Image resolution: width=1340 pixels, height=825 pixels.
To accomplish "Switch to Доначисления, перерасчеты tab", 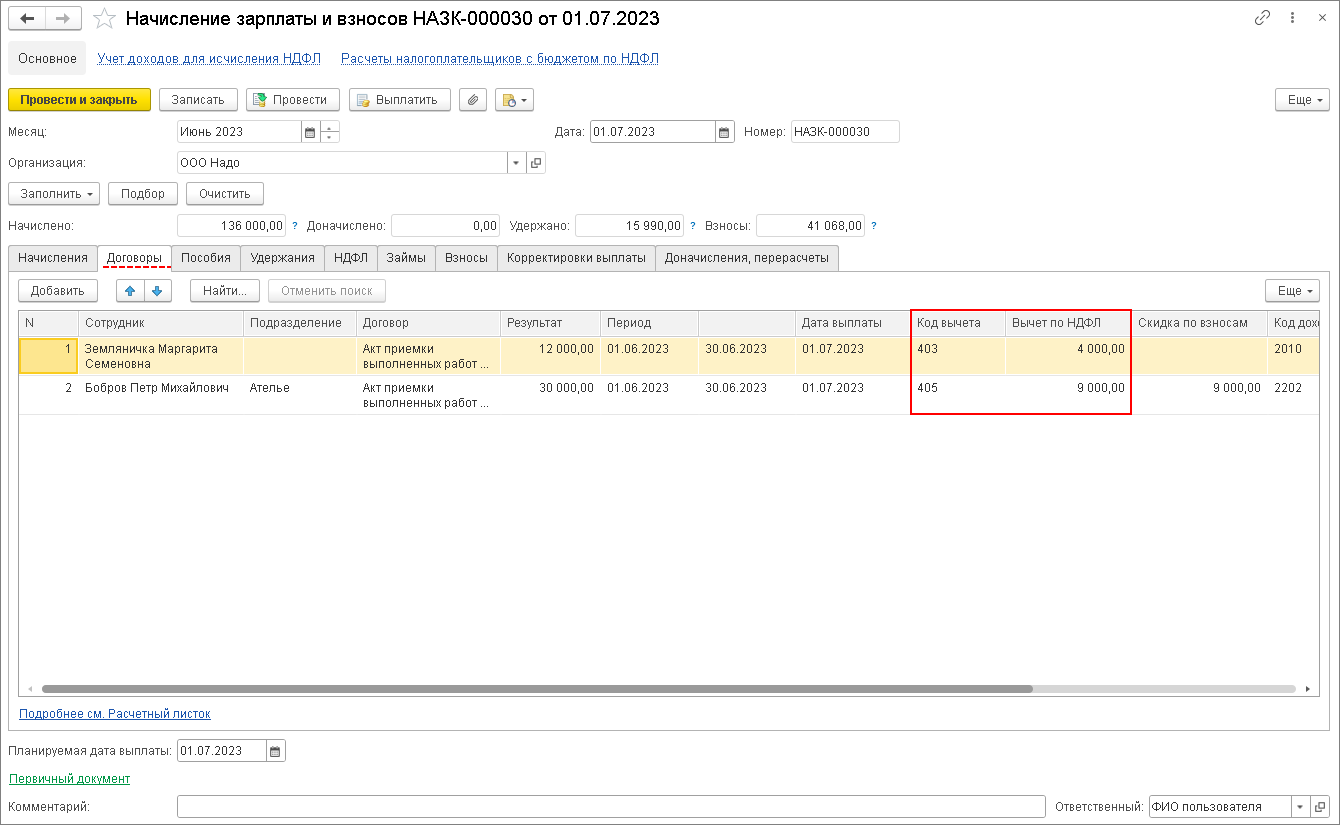I will tap(747, 258).
